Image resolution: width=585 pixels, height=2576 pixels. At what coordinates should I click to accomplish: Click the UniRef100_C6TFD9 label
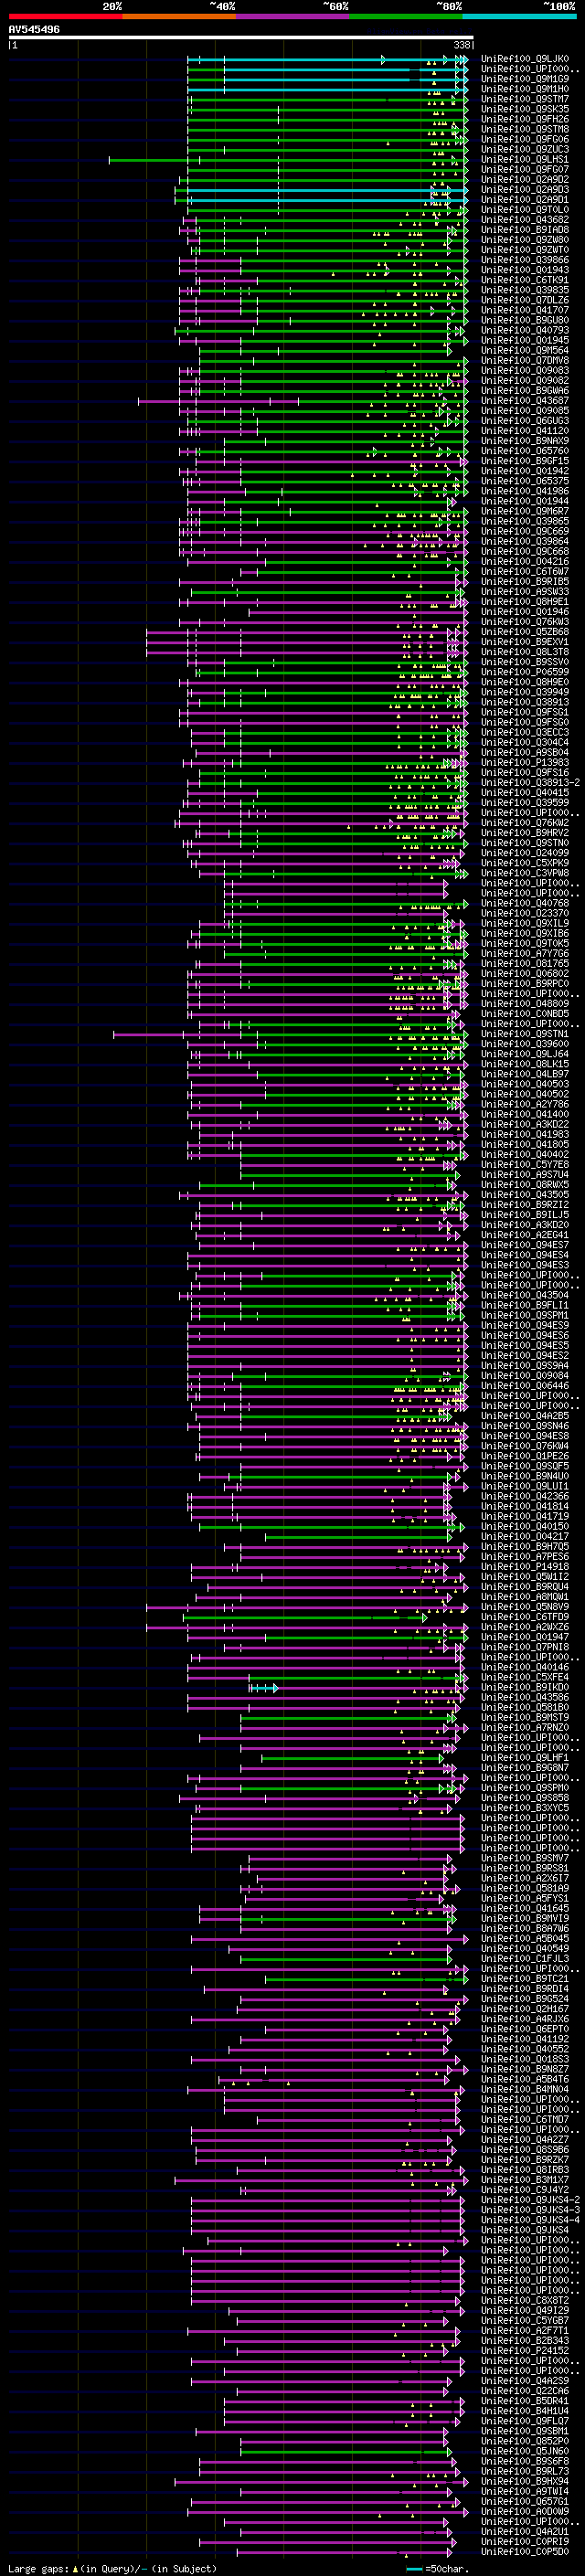(525, 1617)
